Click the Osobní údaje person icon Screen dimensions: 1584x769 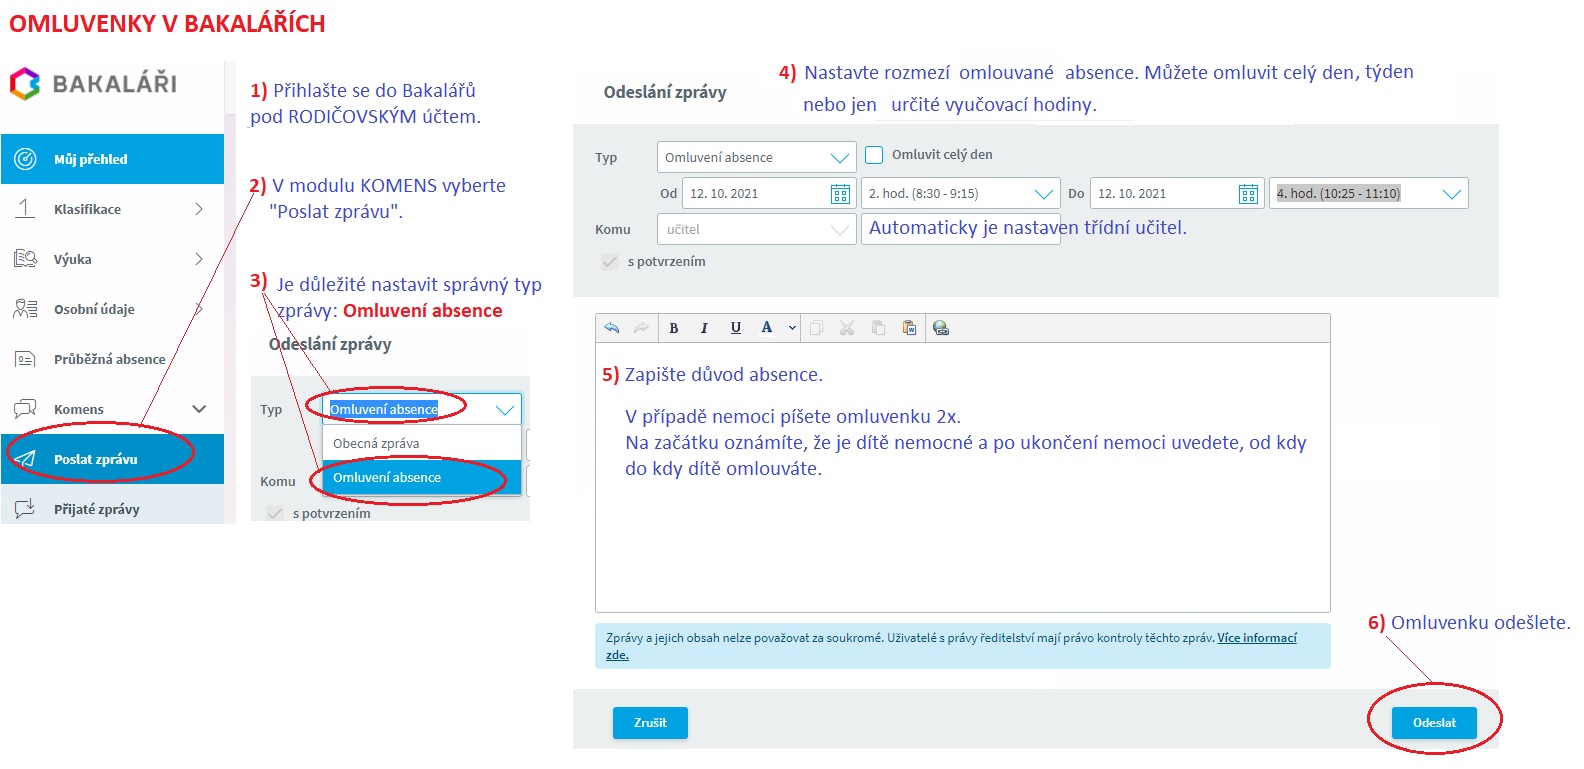pyautogui.click(x=25, y=309)
